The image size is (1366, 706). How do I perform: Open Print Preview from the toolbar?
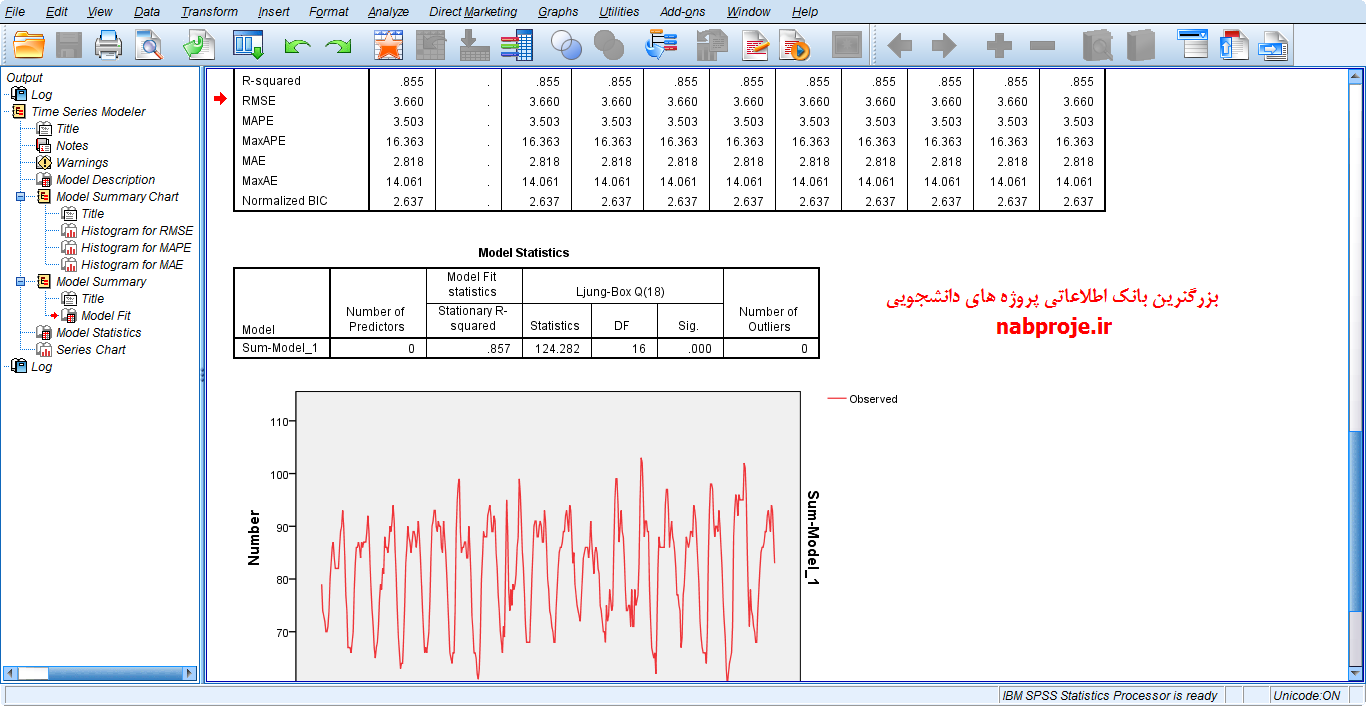pos(149,45)
